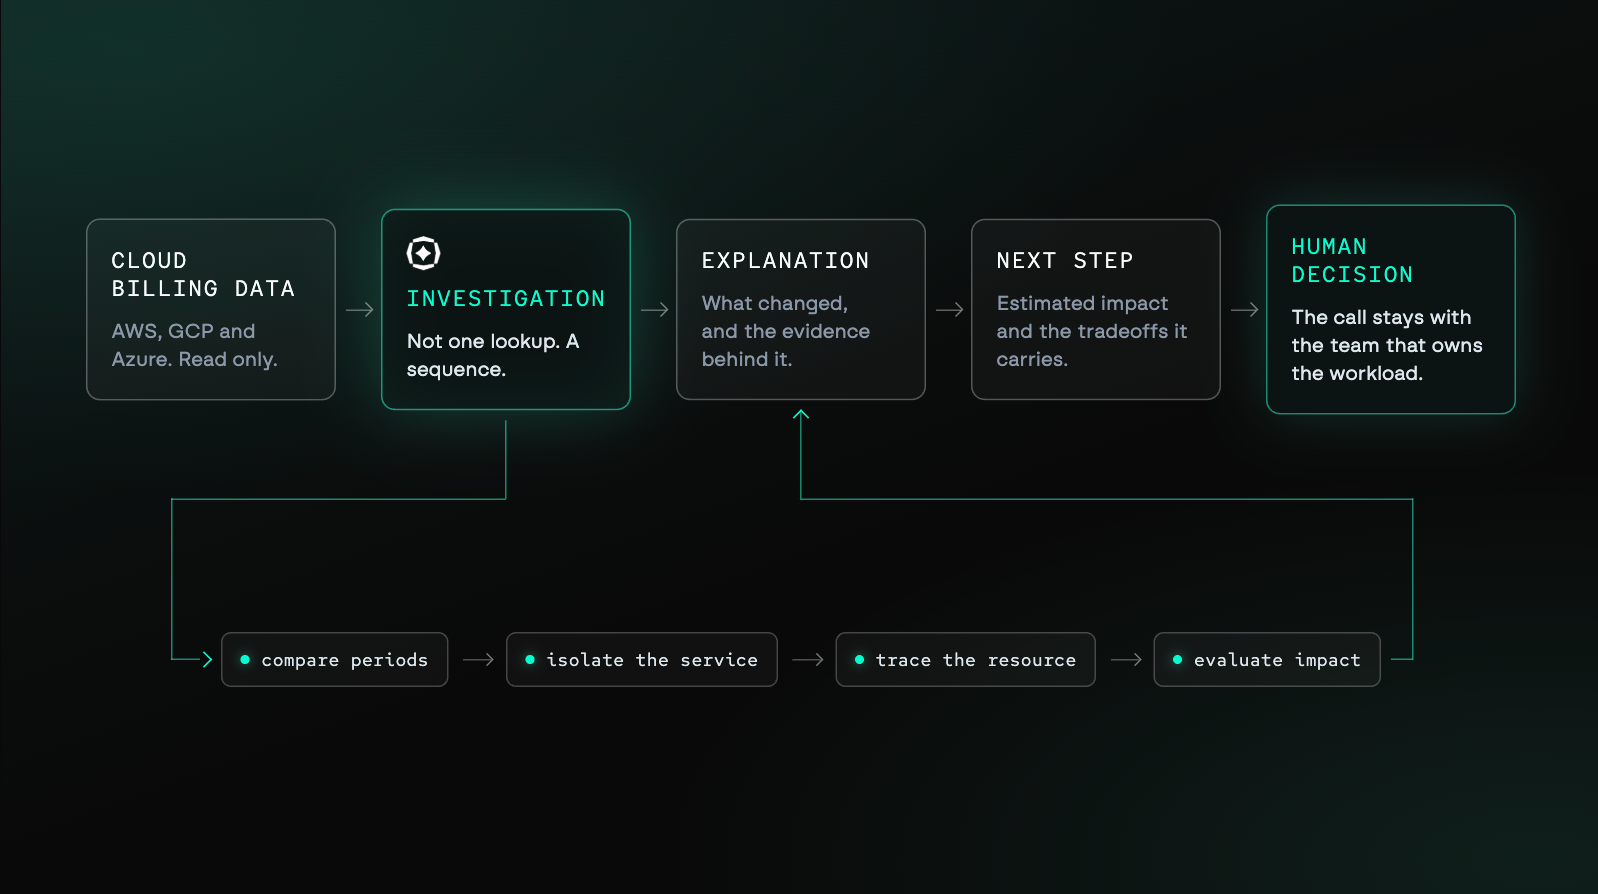Image resolution: width=1598 pixels, height=894 pixels.
Task: Click the 'Not one lookup. A sequence.' text
Action: pyautogui.click(x=493, y=355)
